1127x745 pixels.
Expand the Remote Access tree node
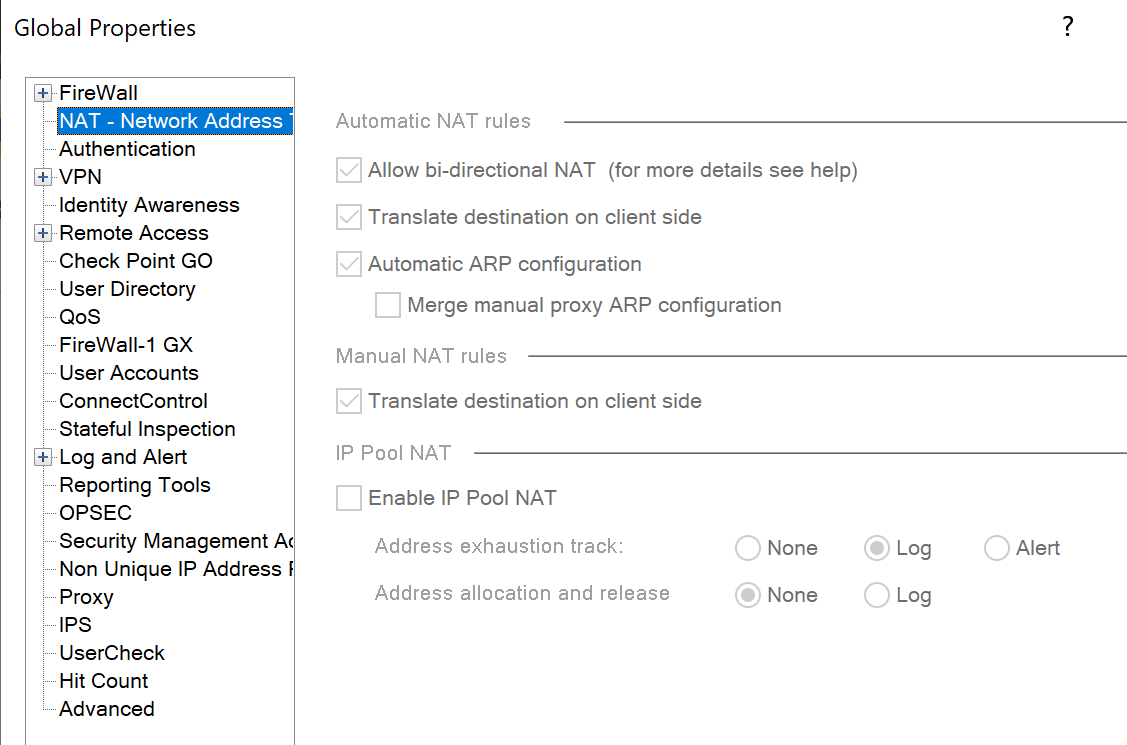coord(43,233)
